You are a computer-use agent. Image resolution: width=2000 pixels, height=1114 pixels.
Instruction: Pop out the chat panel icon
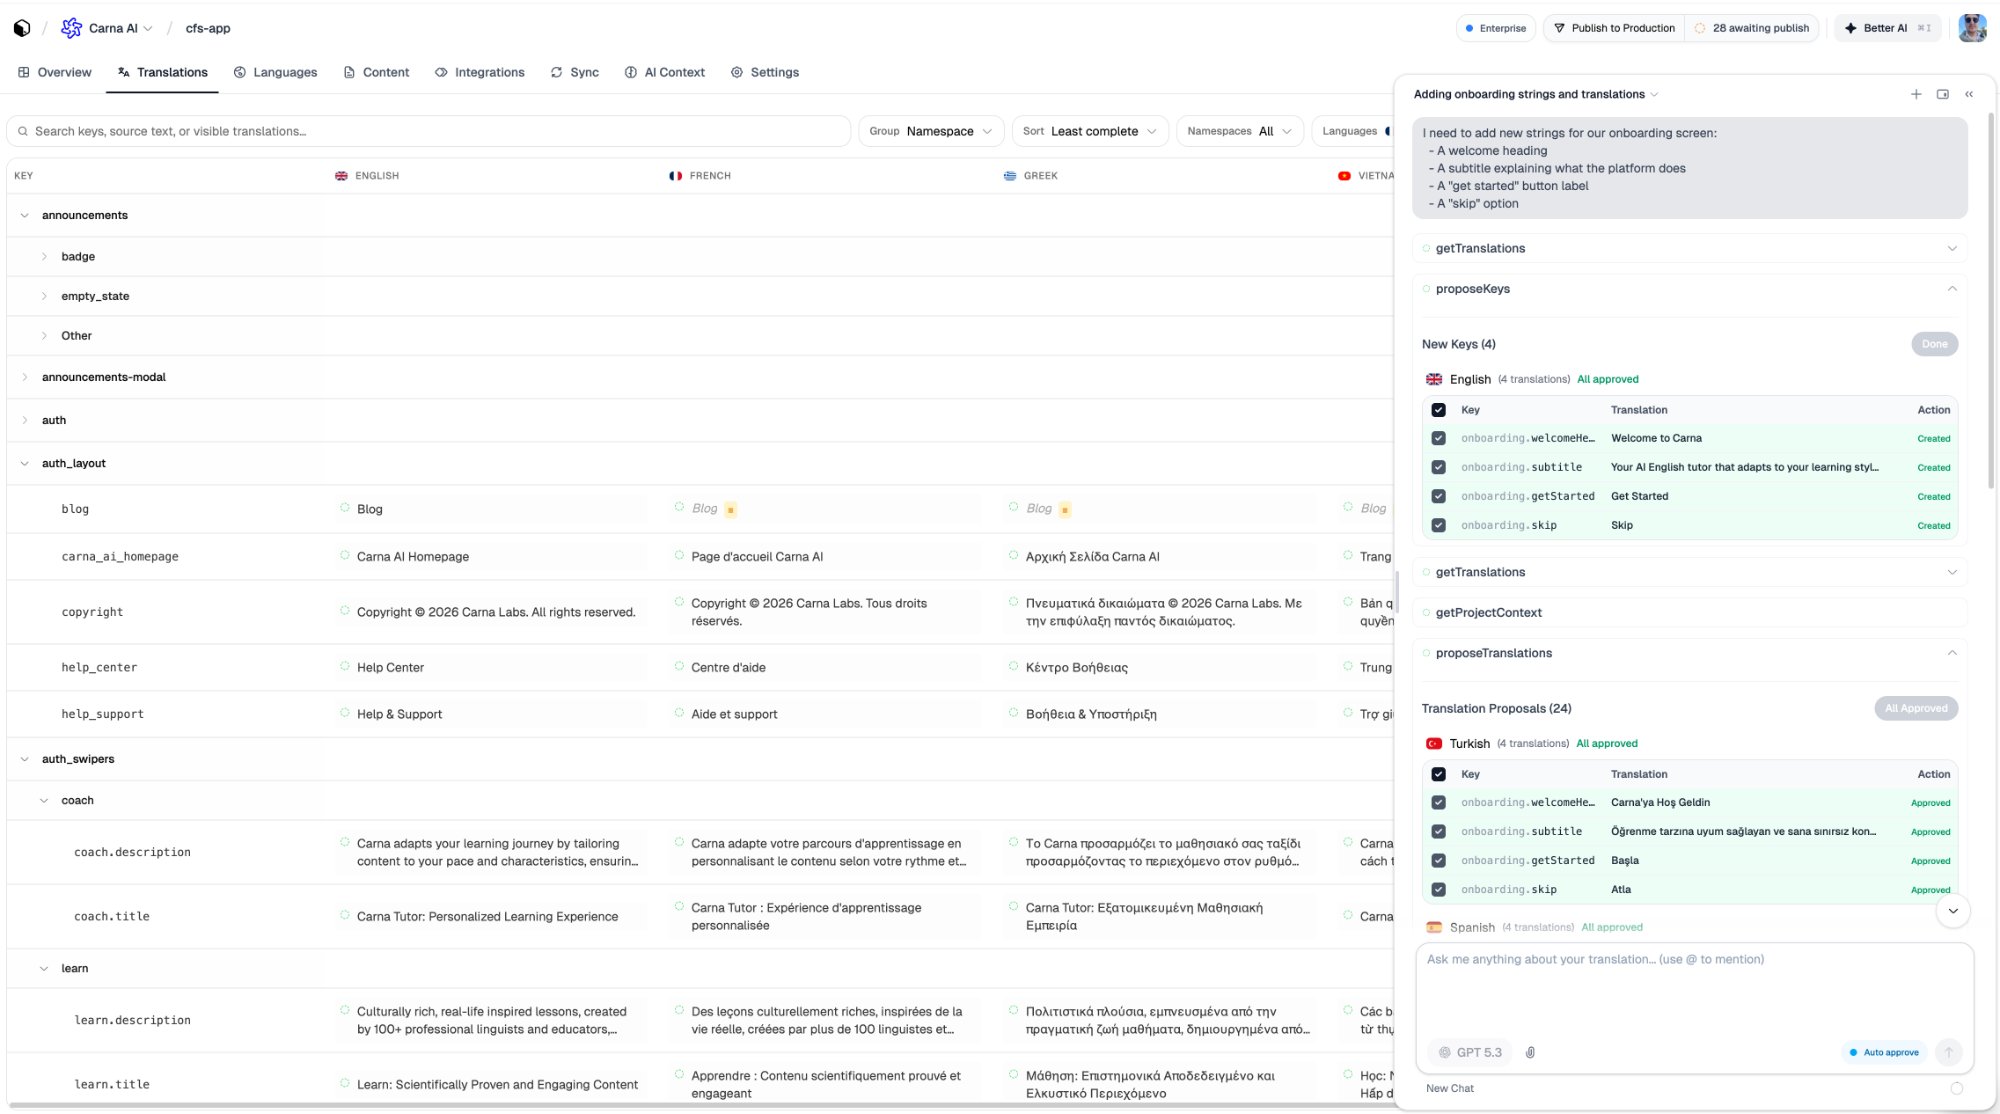tap(1942, 94)
